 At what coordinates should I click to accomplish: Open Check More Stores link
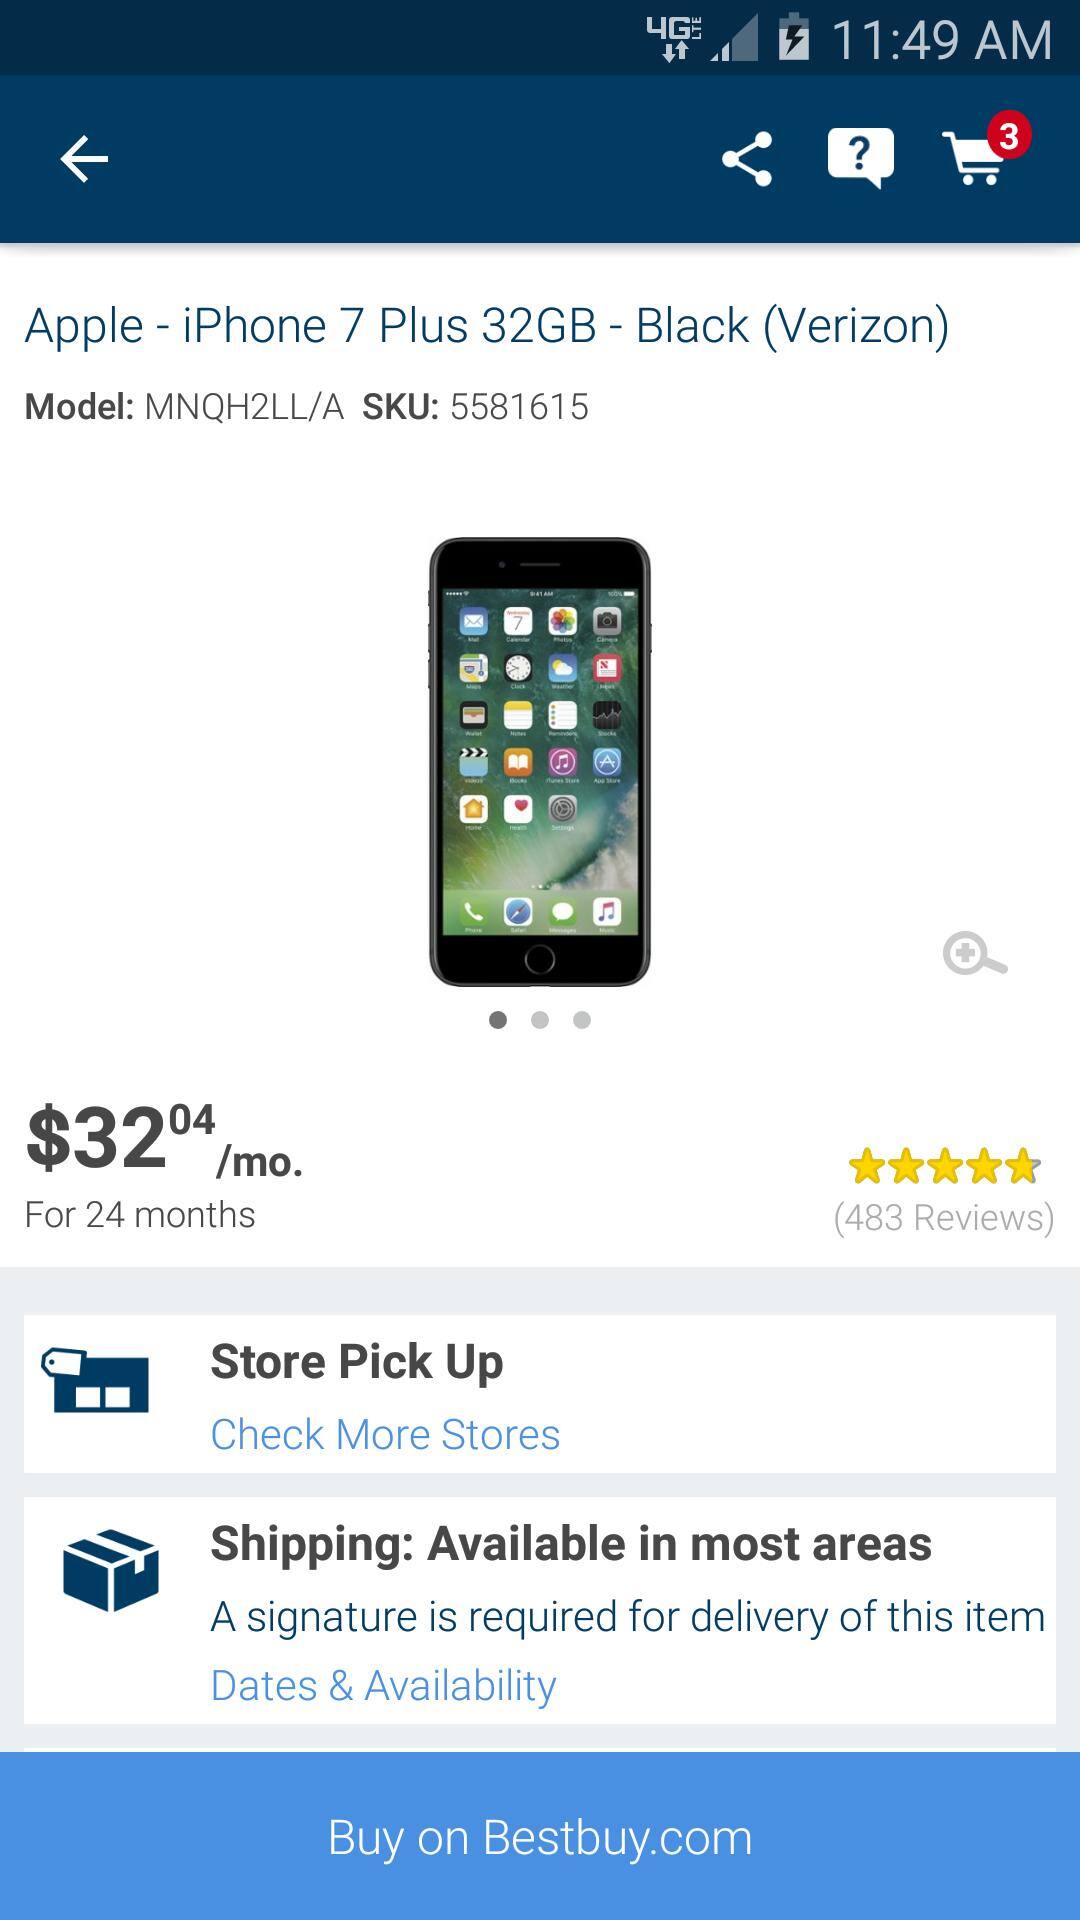pyautogui.click(x=385, y=1434)
